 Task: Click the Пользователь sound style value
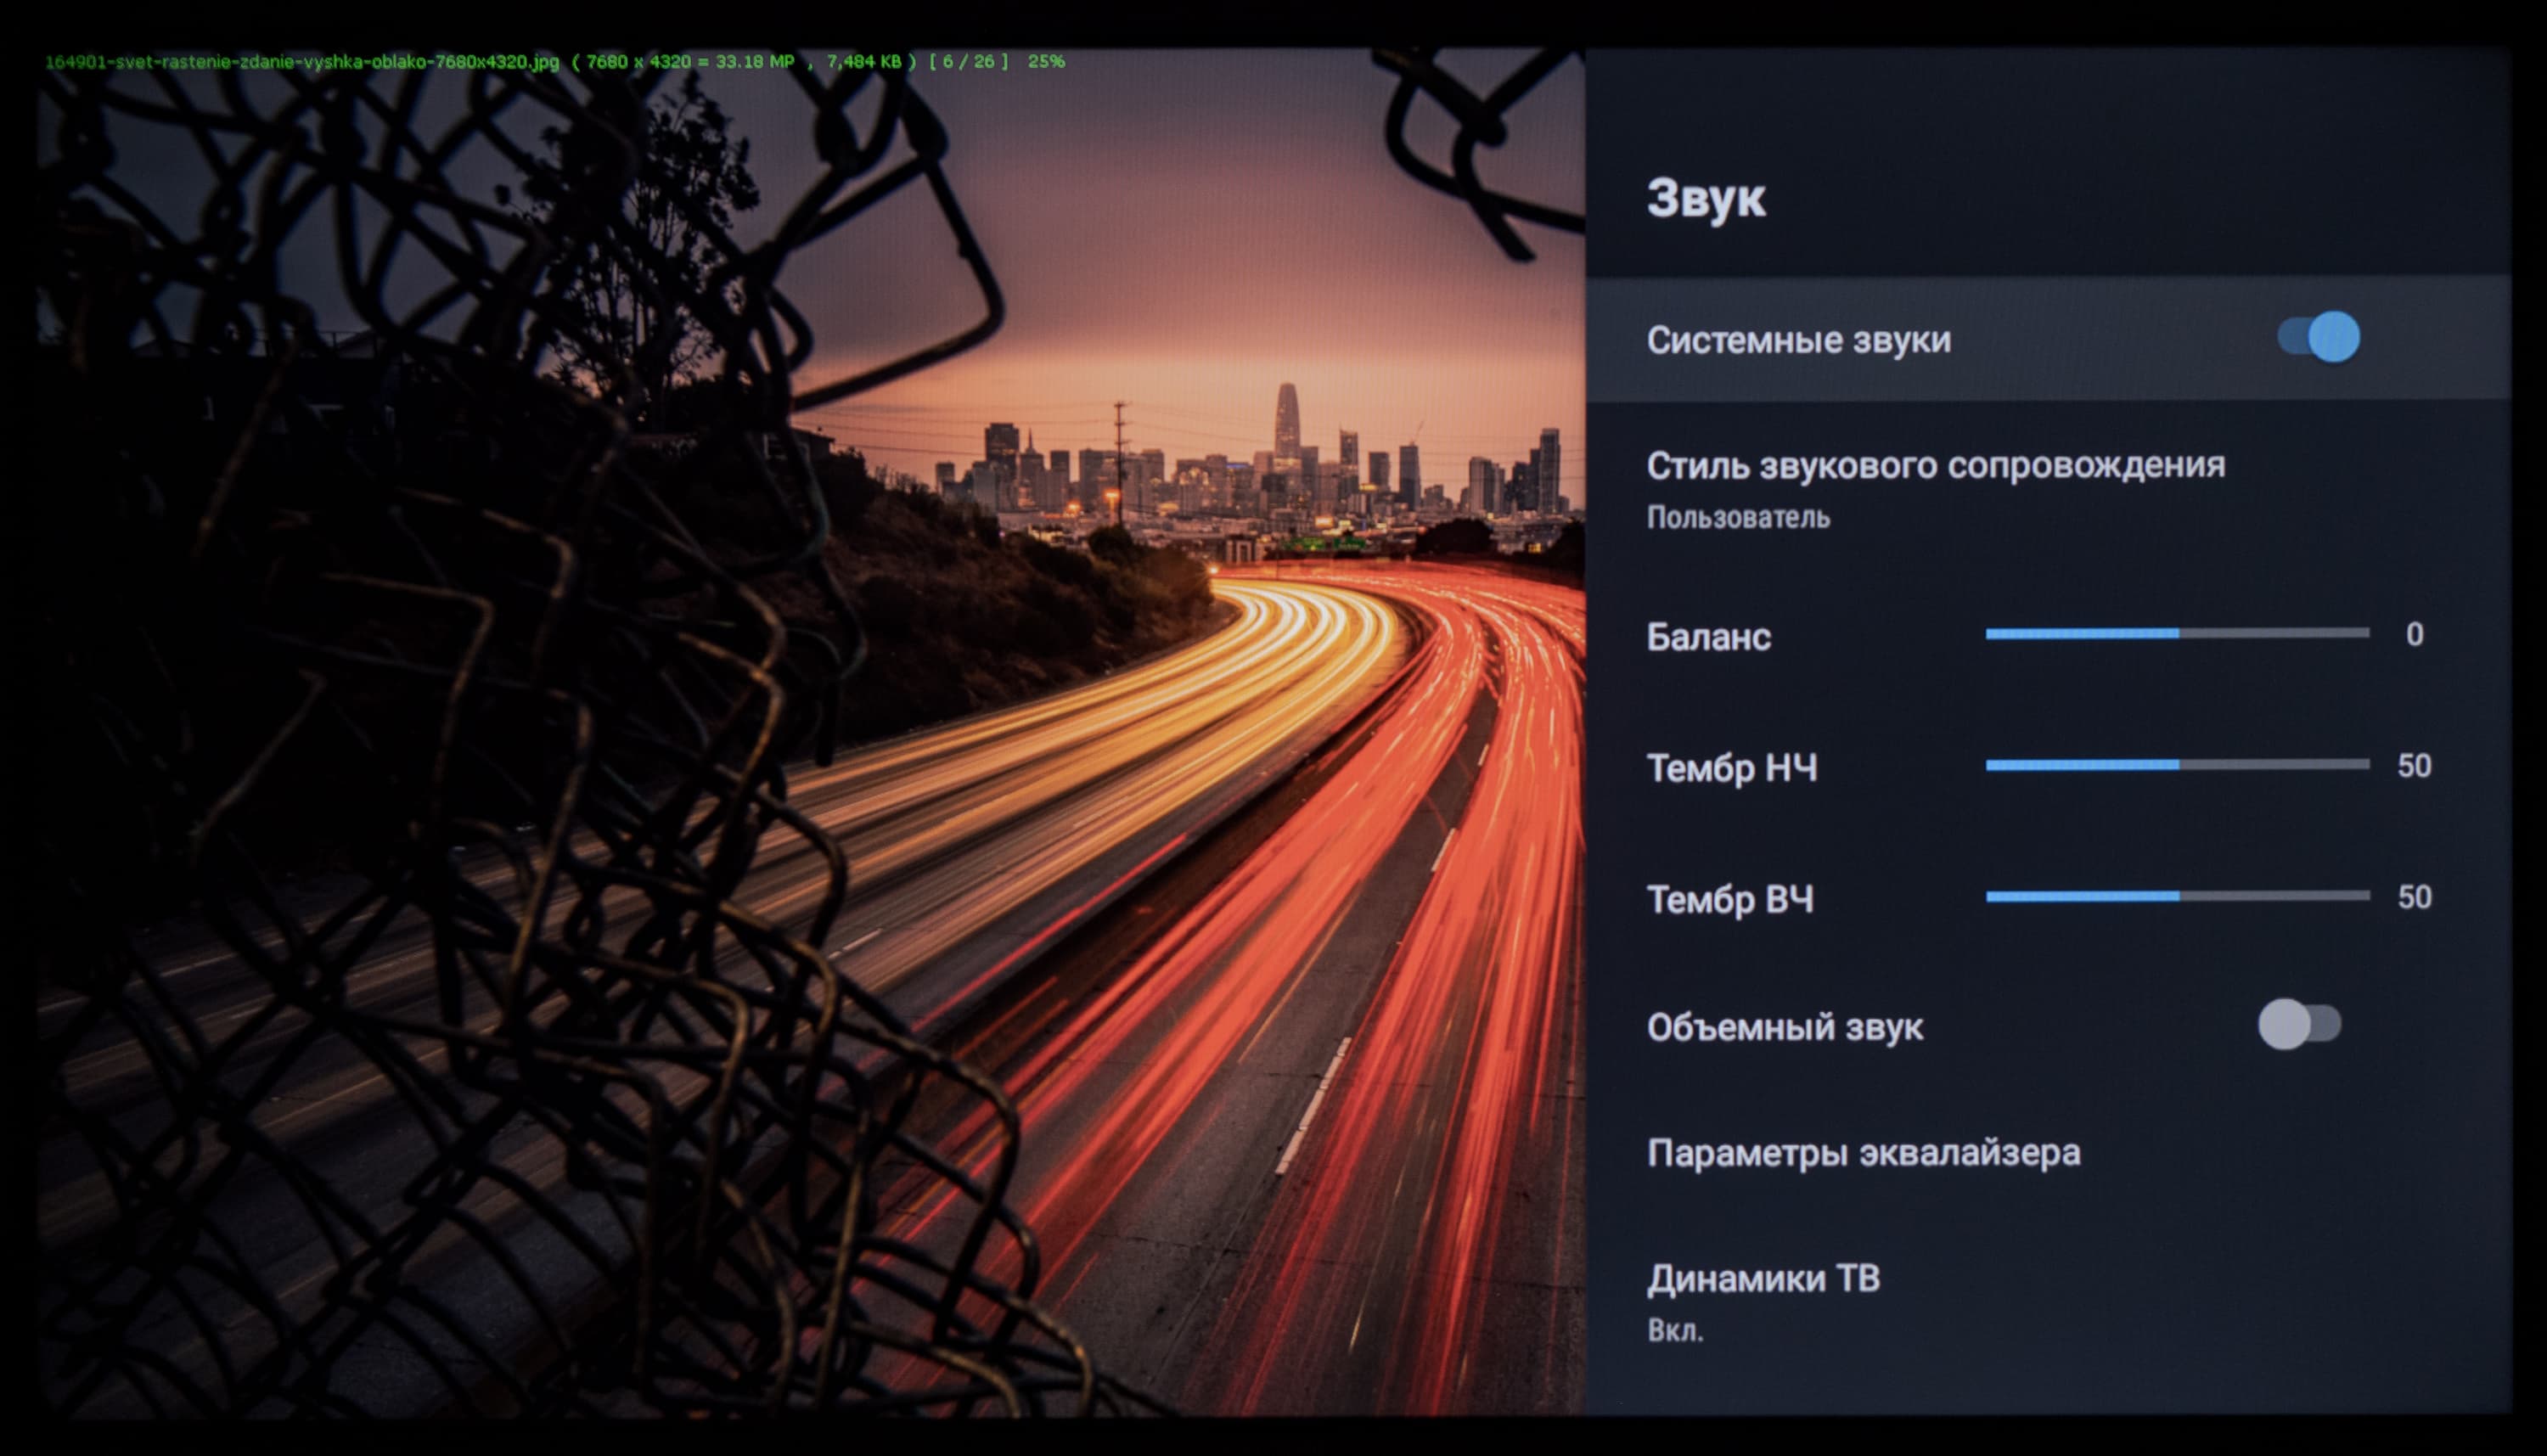point(1737,517)
